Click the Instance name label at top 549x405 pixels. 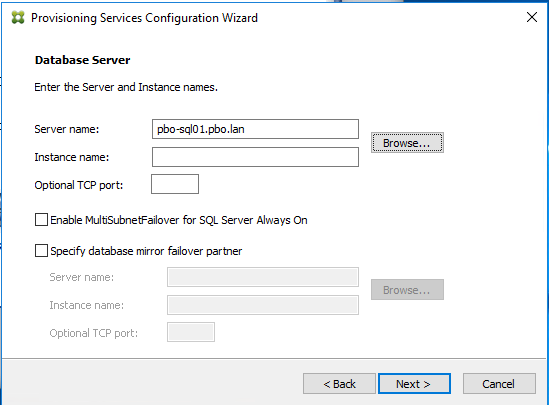coord(72,157)
